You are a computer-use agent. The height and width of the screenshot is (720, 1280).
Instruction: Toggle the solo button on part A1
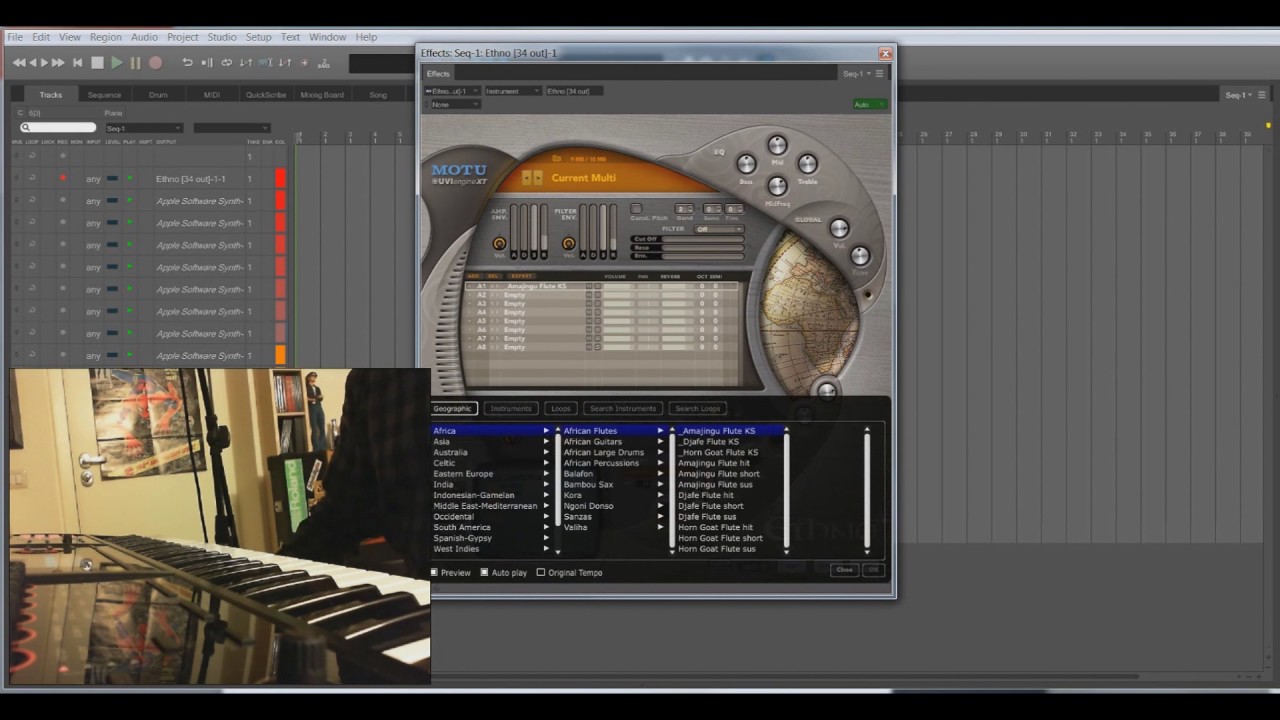tap(597, 286)
